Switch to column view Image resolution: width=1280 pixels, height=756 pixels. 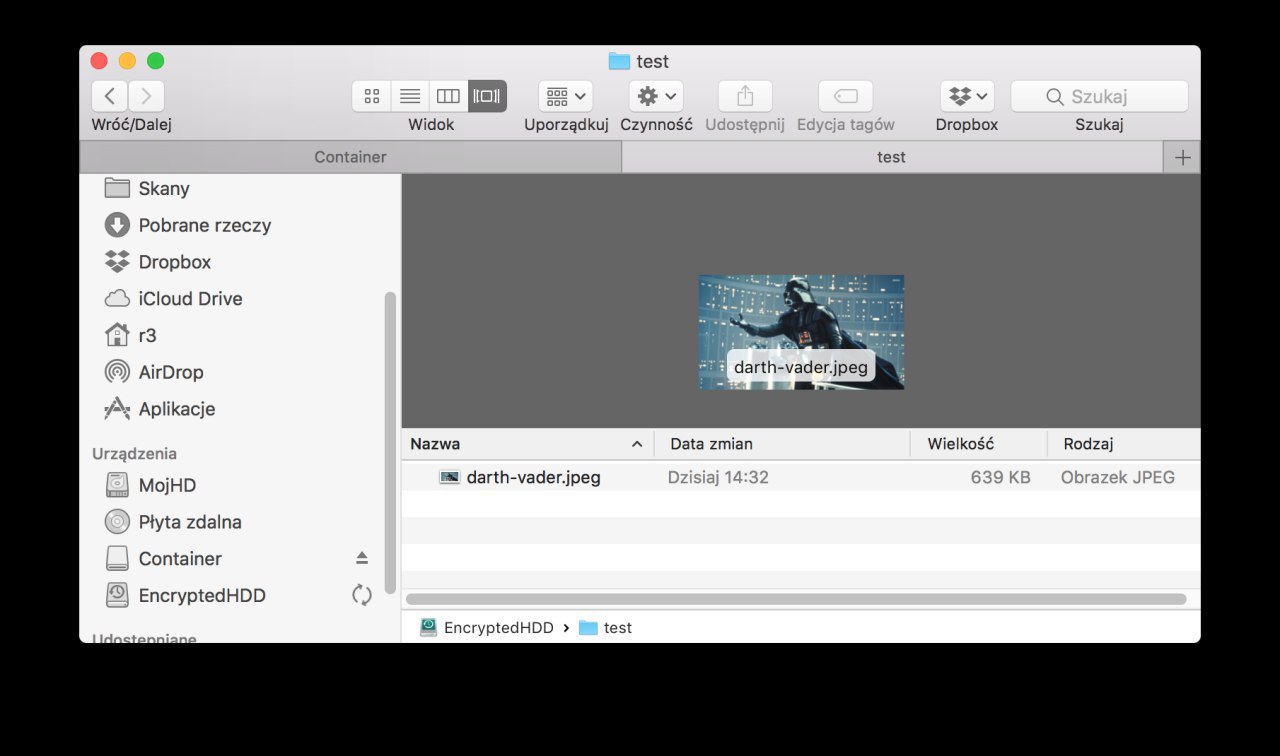(449, 96)
